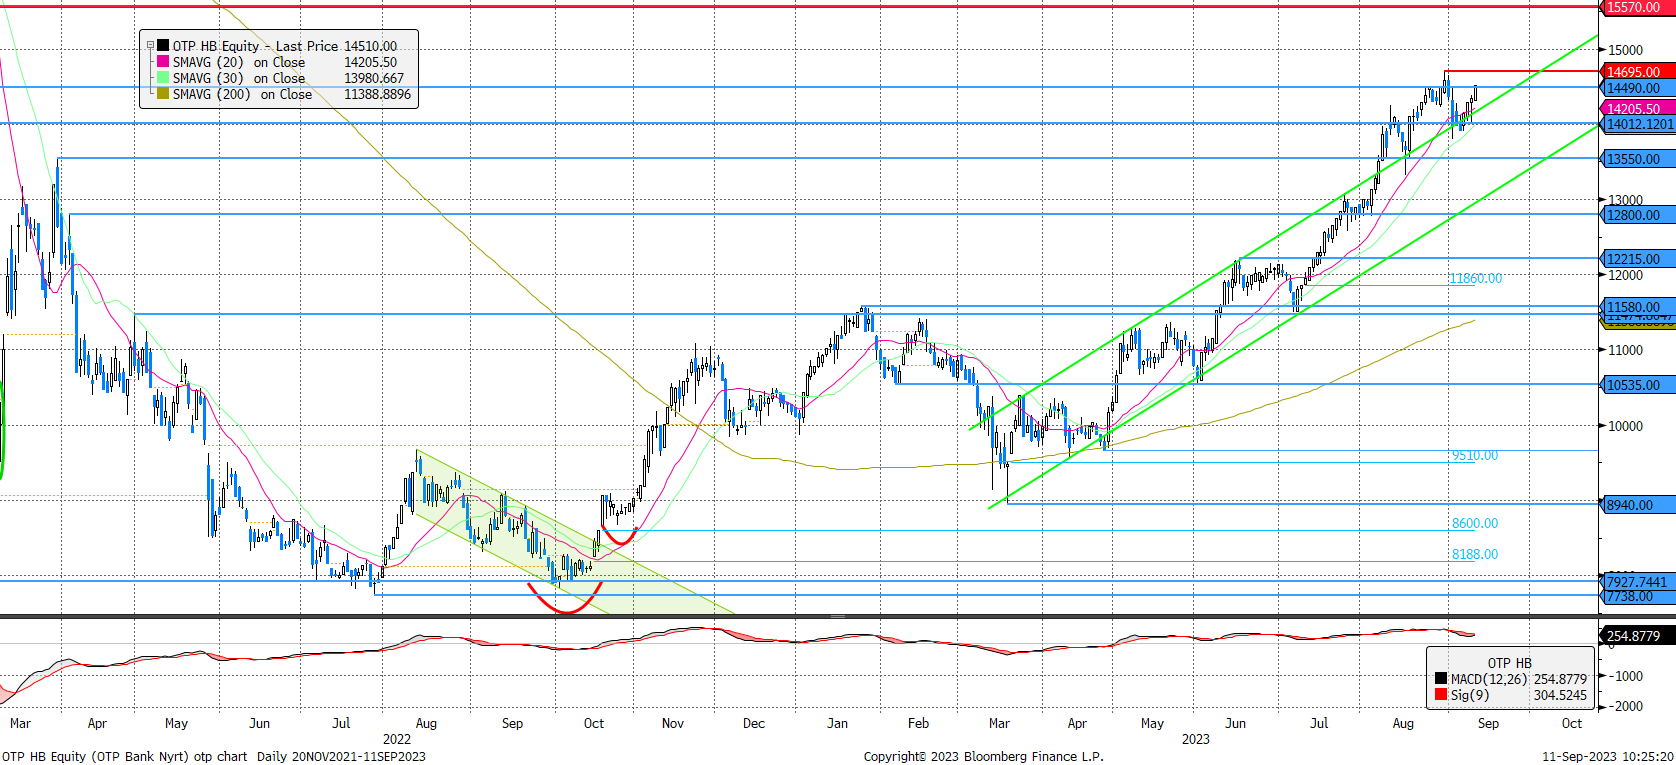The image size is (1676, 765).
Task: Click the MACD axis tag 254.8779
Action: click(1637, 636)
